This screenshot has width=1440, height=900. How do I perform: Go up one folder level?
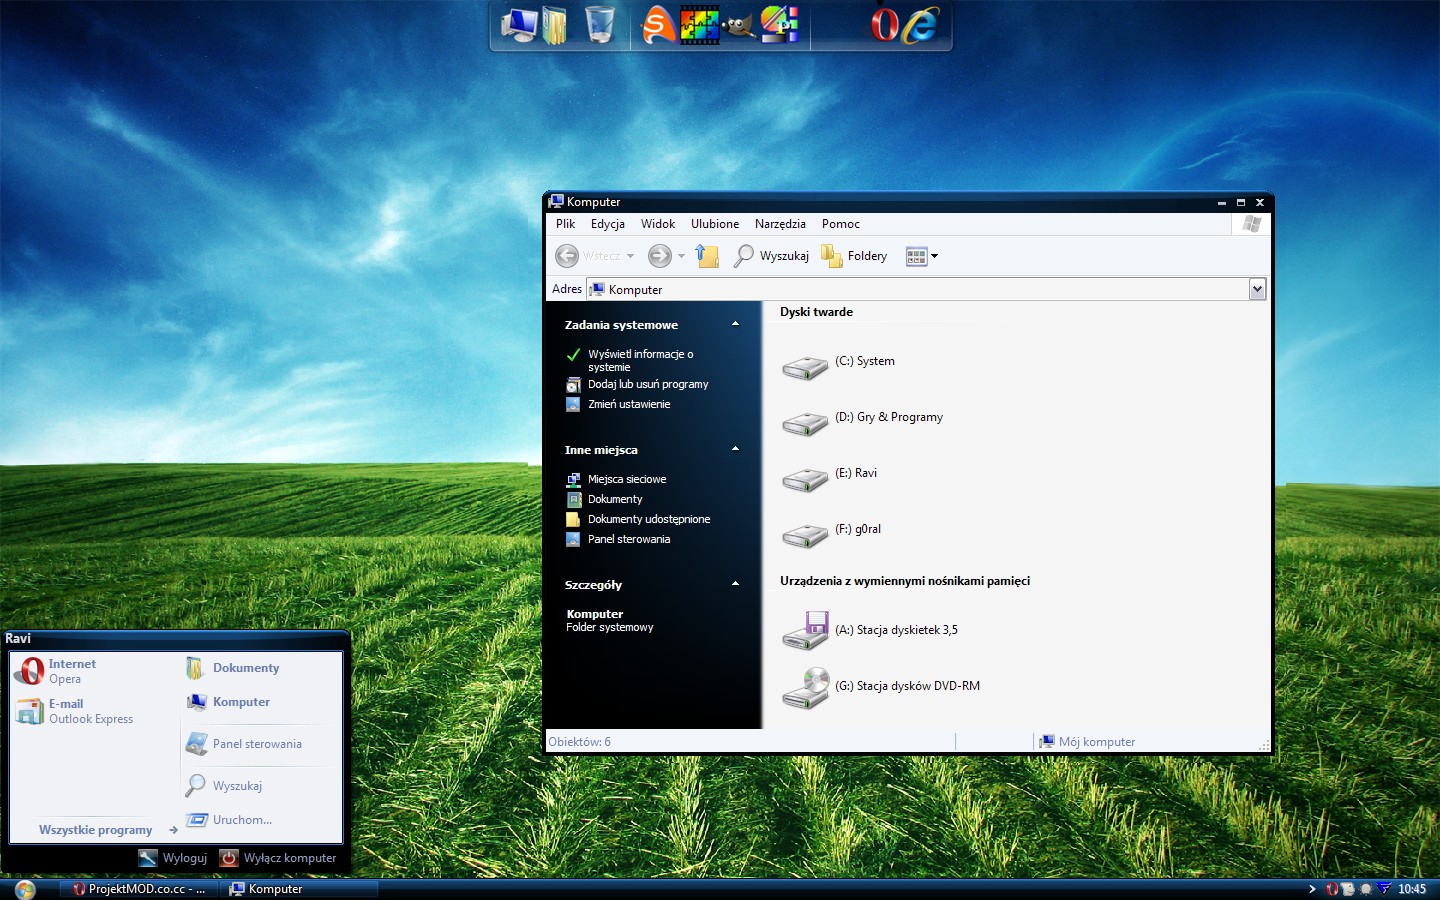coord(707,256)
